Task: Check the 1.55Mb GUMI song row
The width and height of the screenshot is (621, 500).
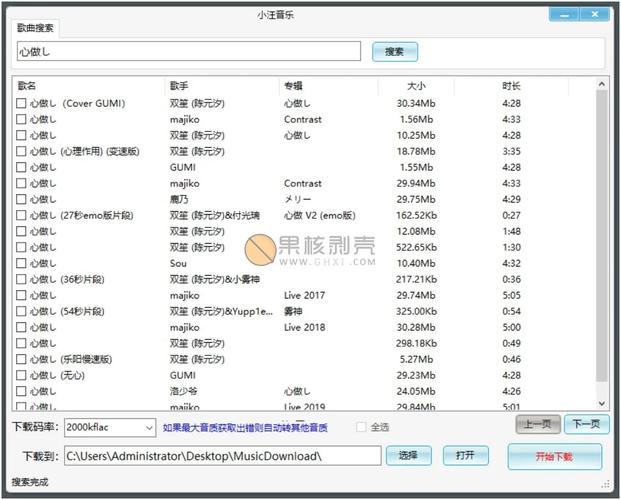Action: point(21,167)
